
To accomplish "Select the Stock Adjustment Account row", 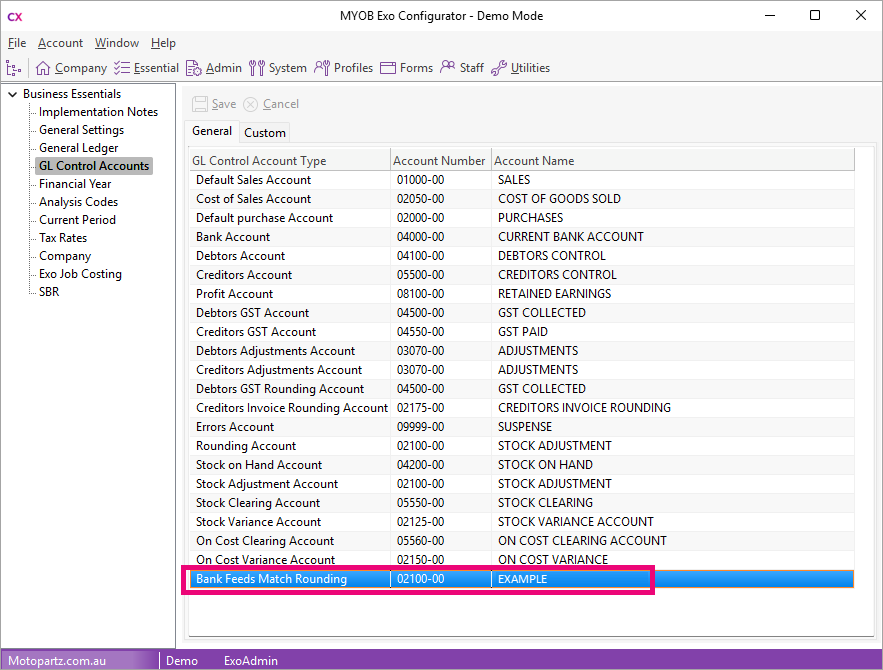I will [521, 484].
